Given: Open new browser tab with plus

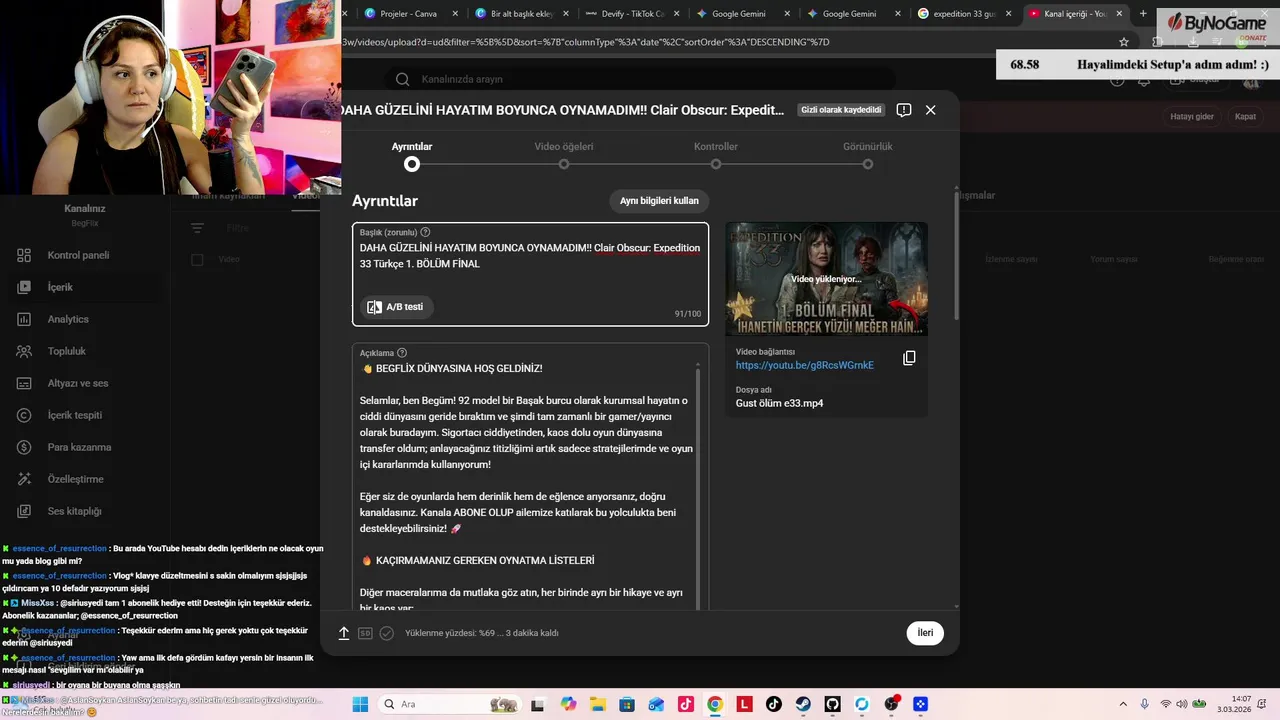Looking at the screenshot, I should coord(1144,13).
